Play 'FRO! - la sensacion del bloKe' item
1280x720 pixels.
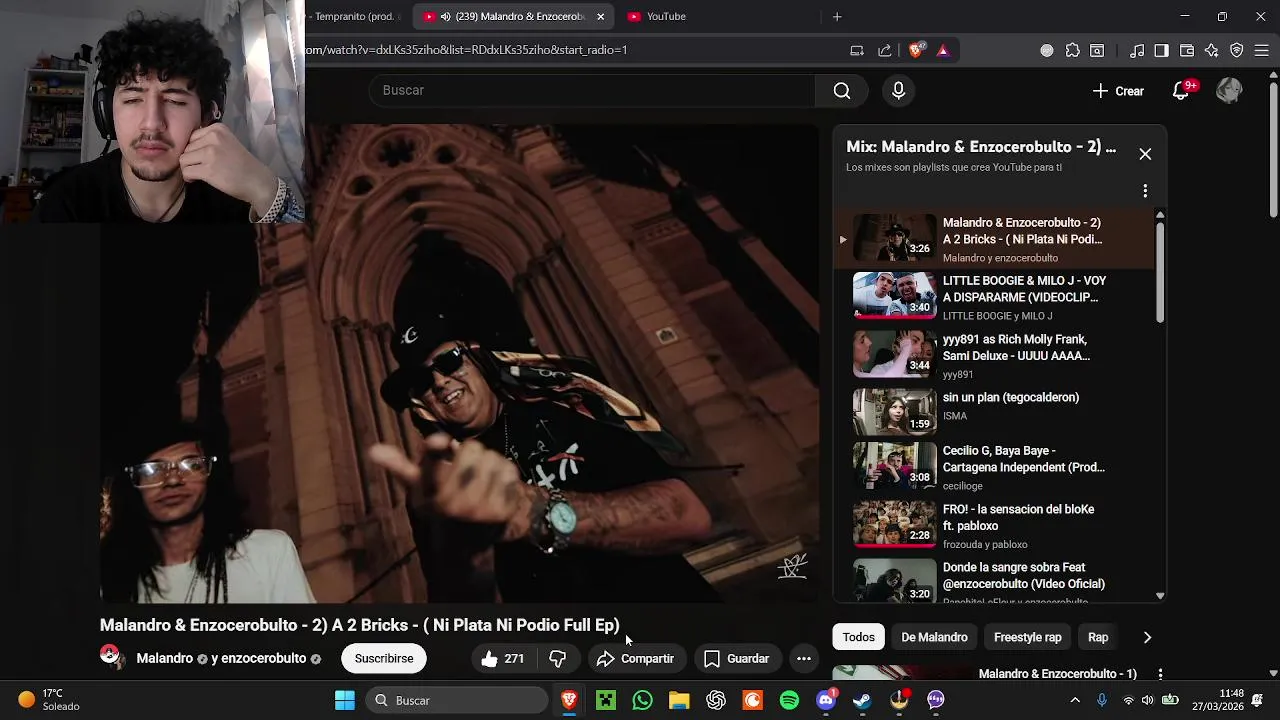(x=994, y=525)
